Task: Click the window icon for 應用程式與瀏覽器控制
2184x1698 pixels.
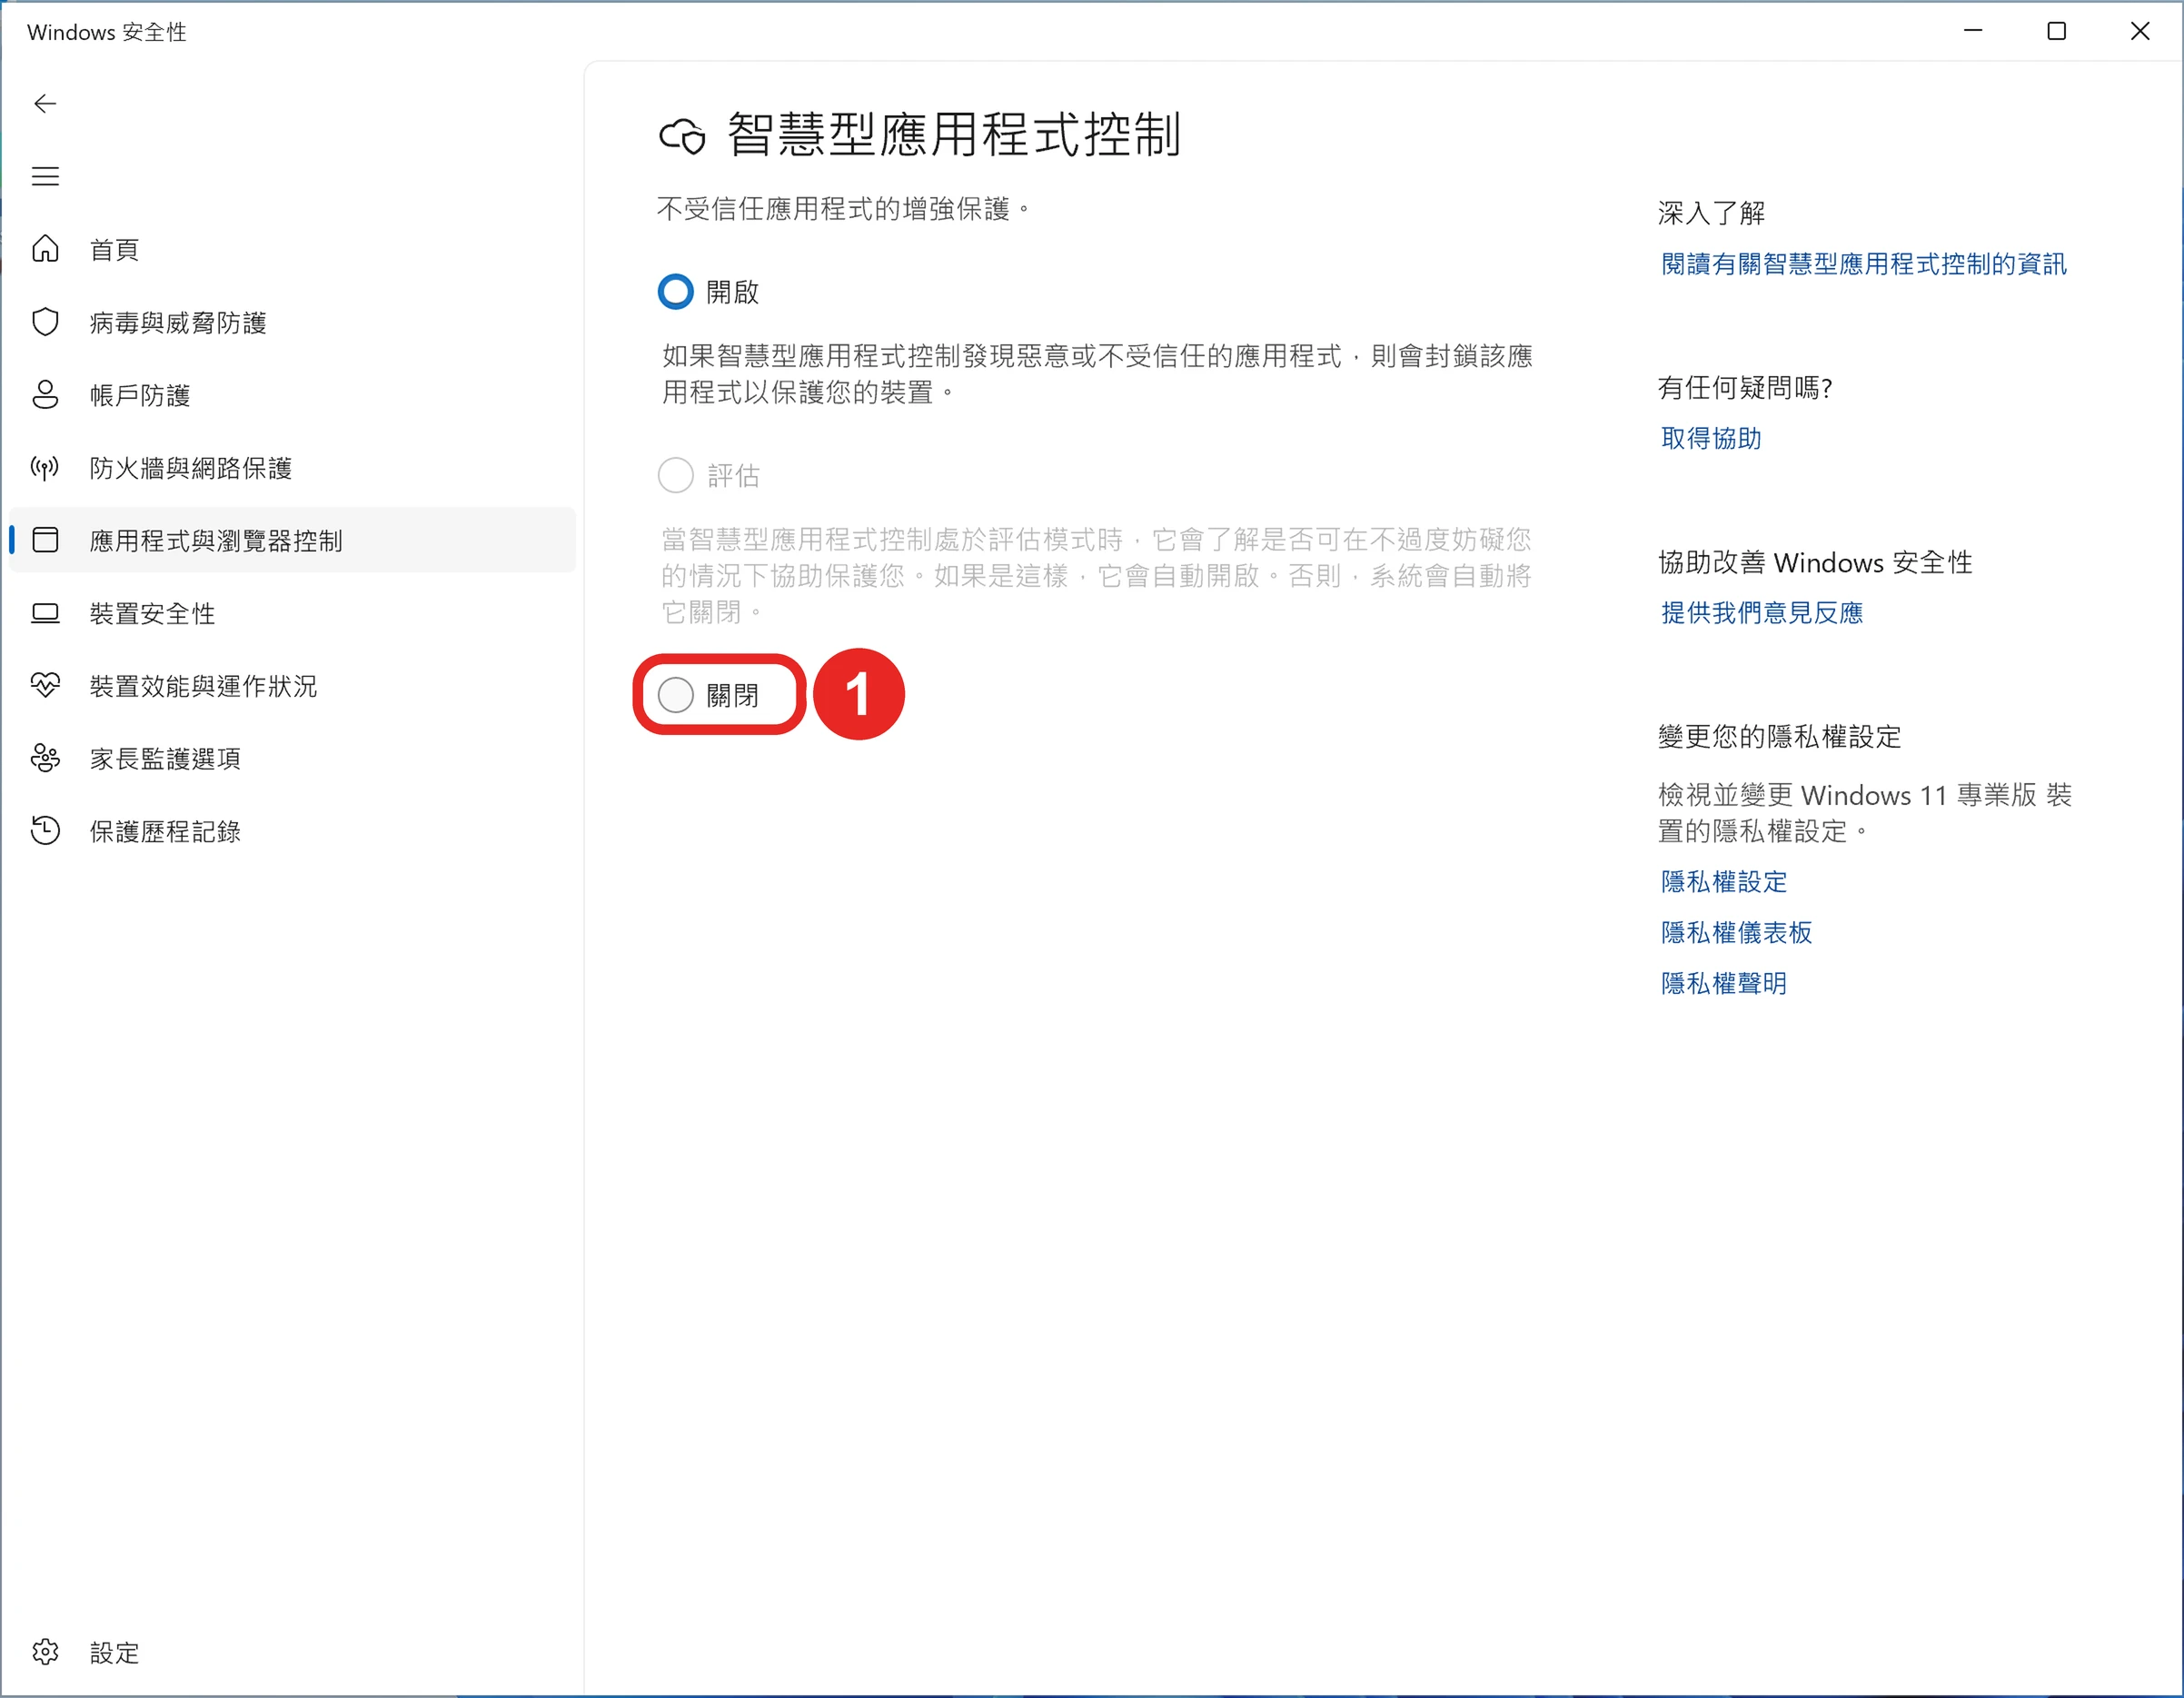Action: 45,541
